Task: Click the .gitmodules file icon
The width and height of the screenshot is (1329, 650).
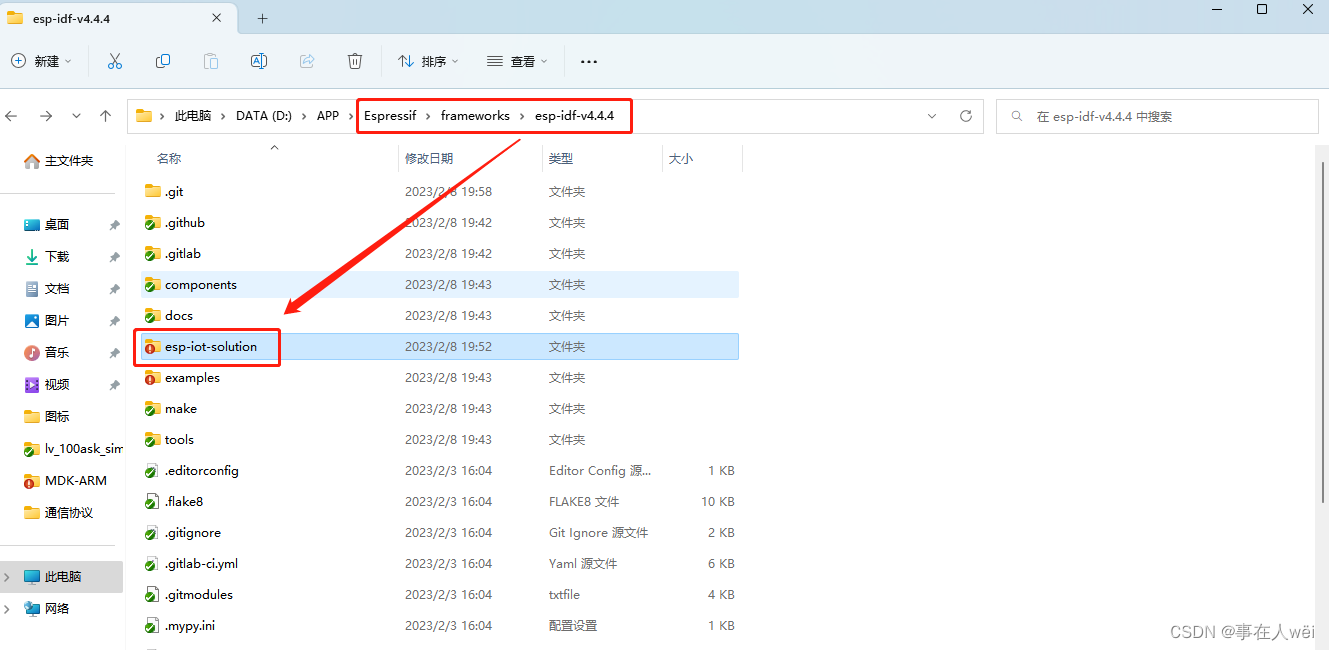Action: (x=152, y=595)
